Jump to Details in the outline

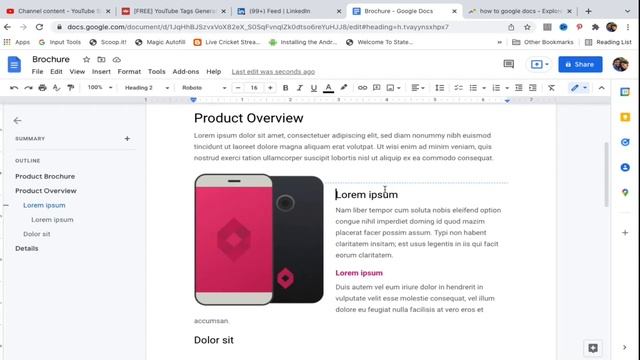27,248
